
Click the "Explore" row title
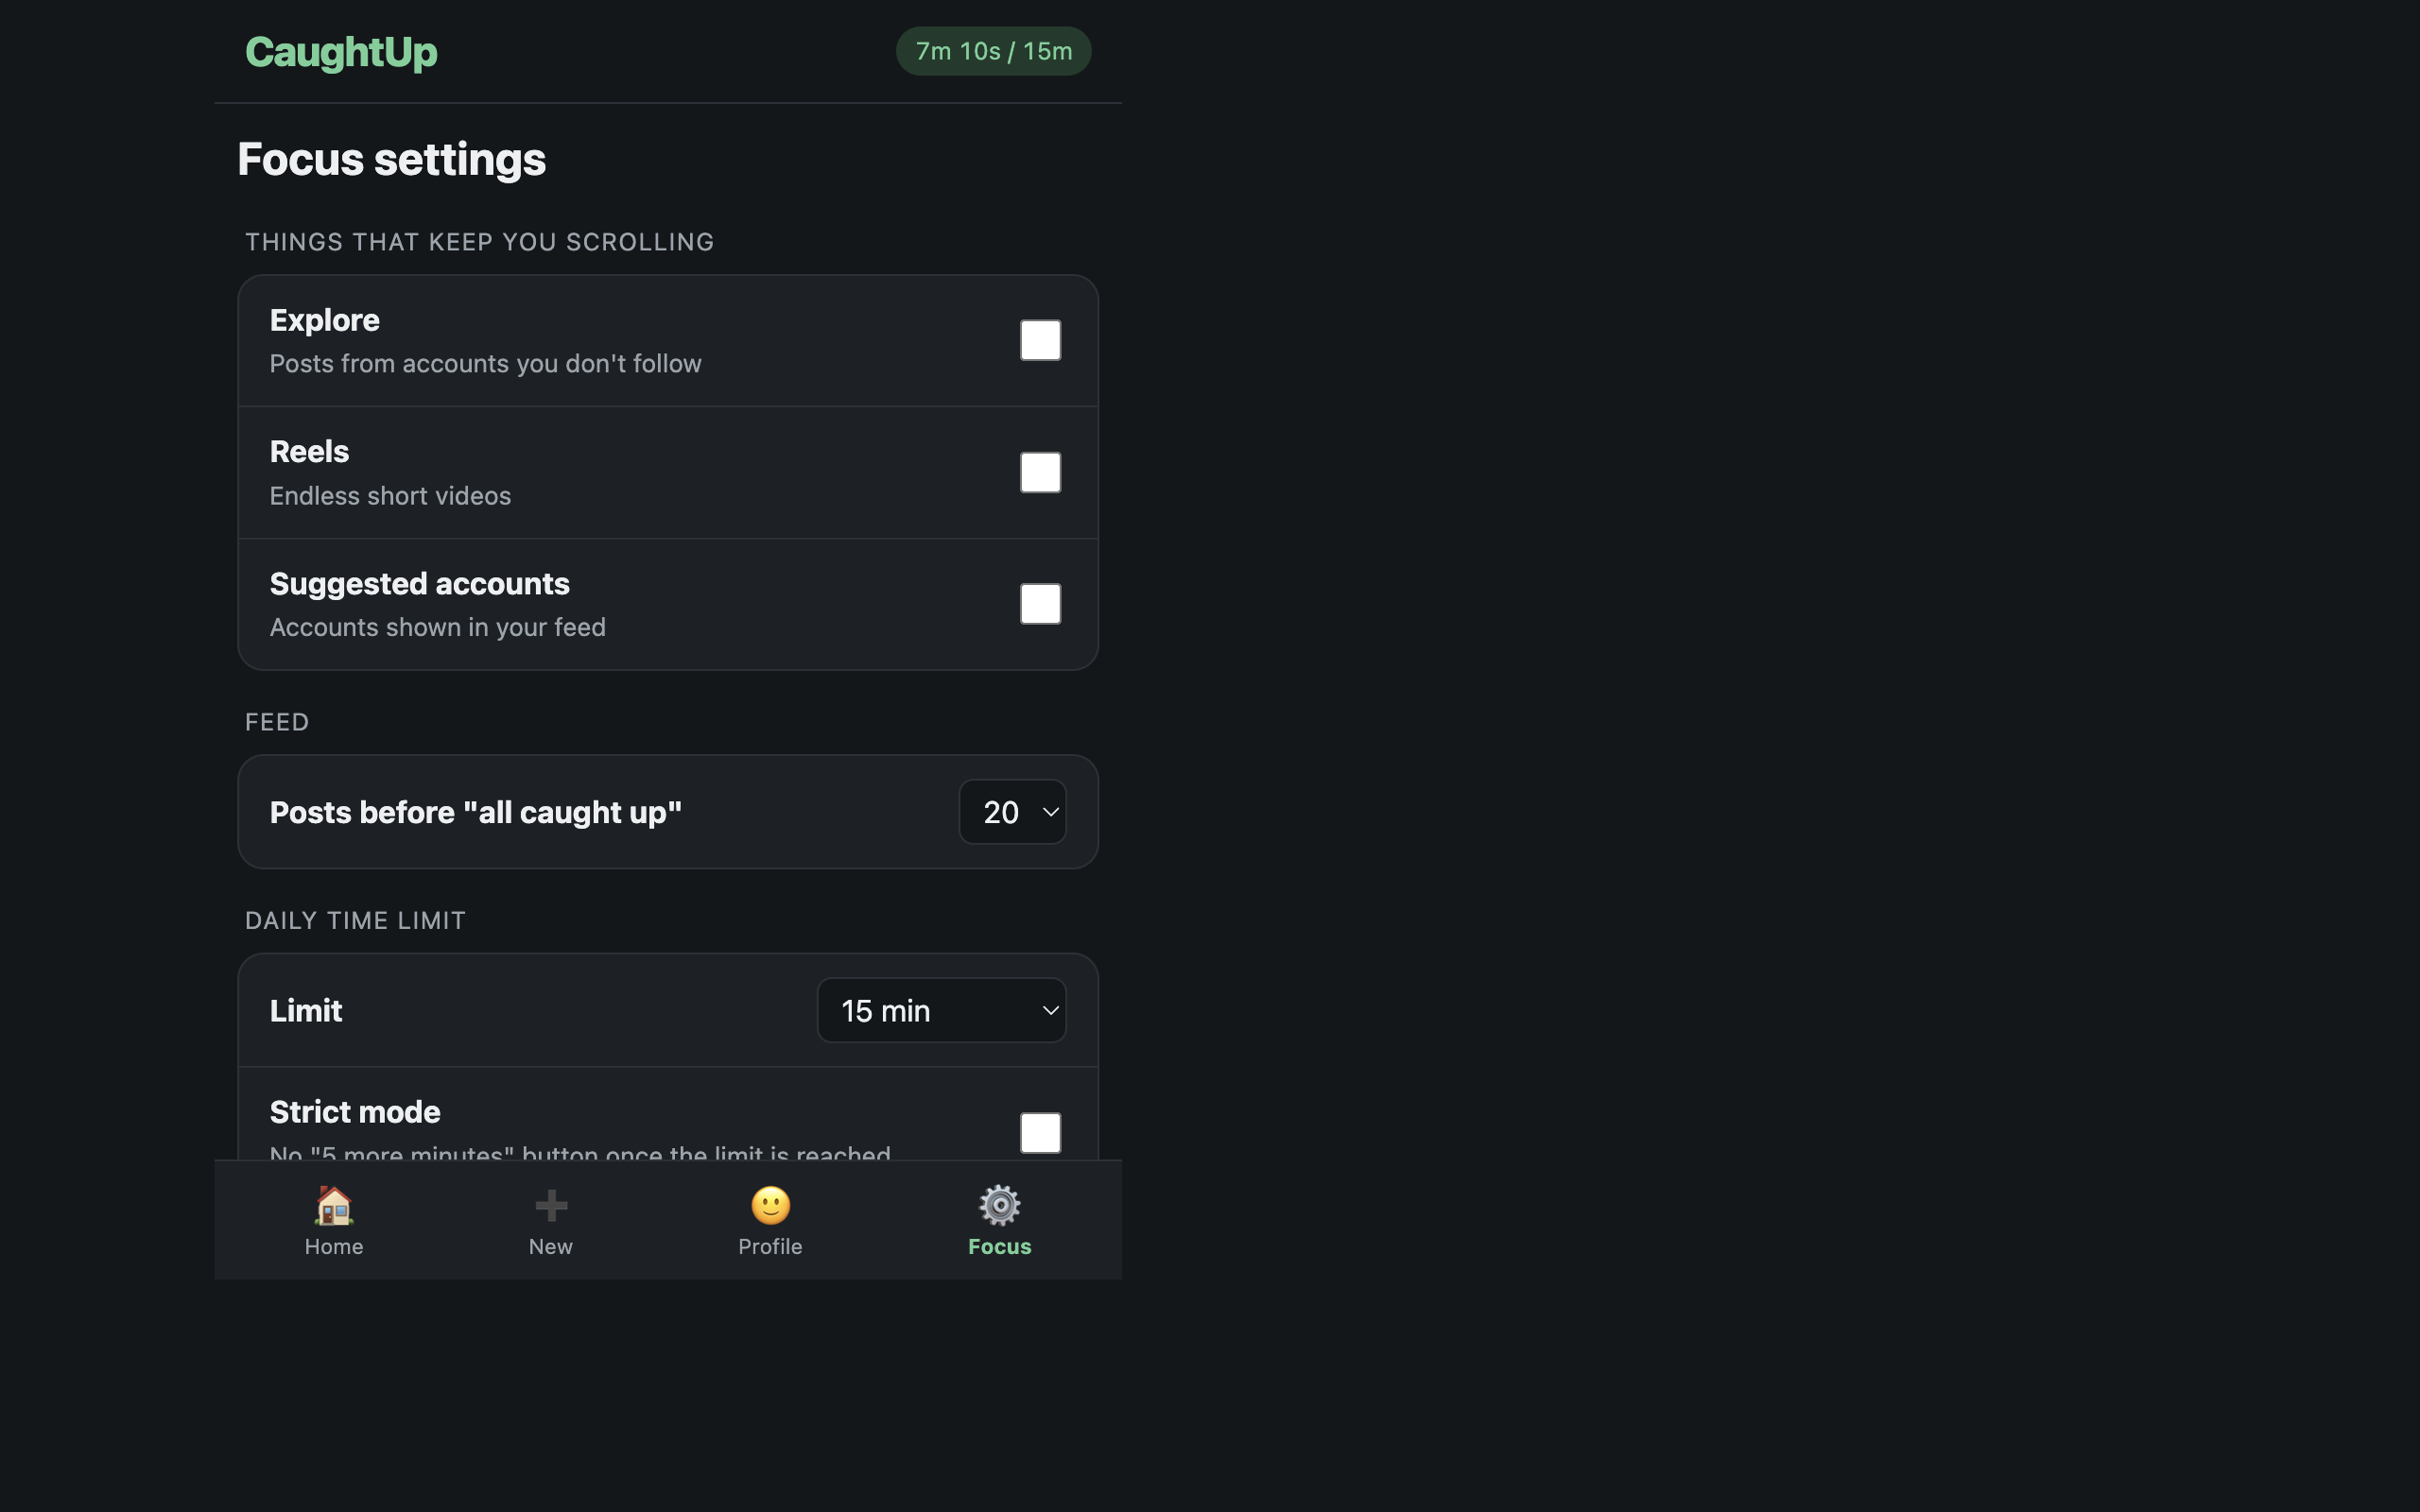click(x=325, y=320)
